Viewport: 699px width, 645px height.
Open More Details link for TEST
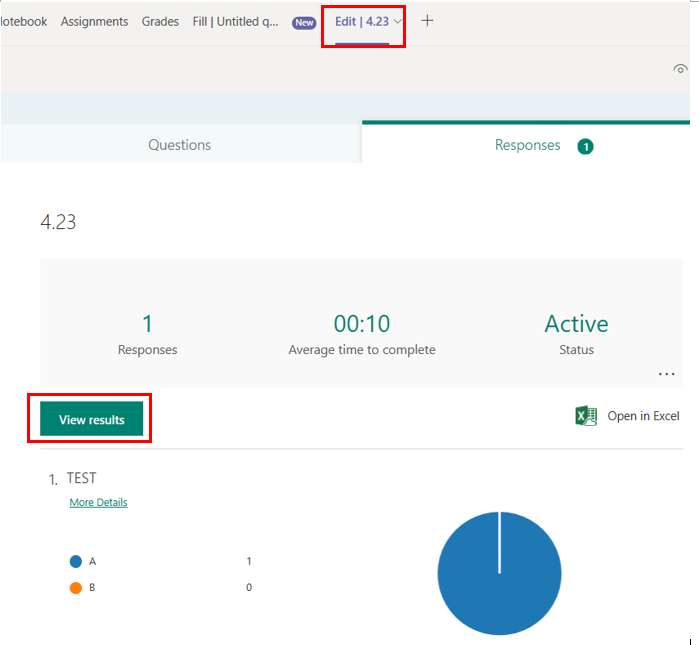99,502
